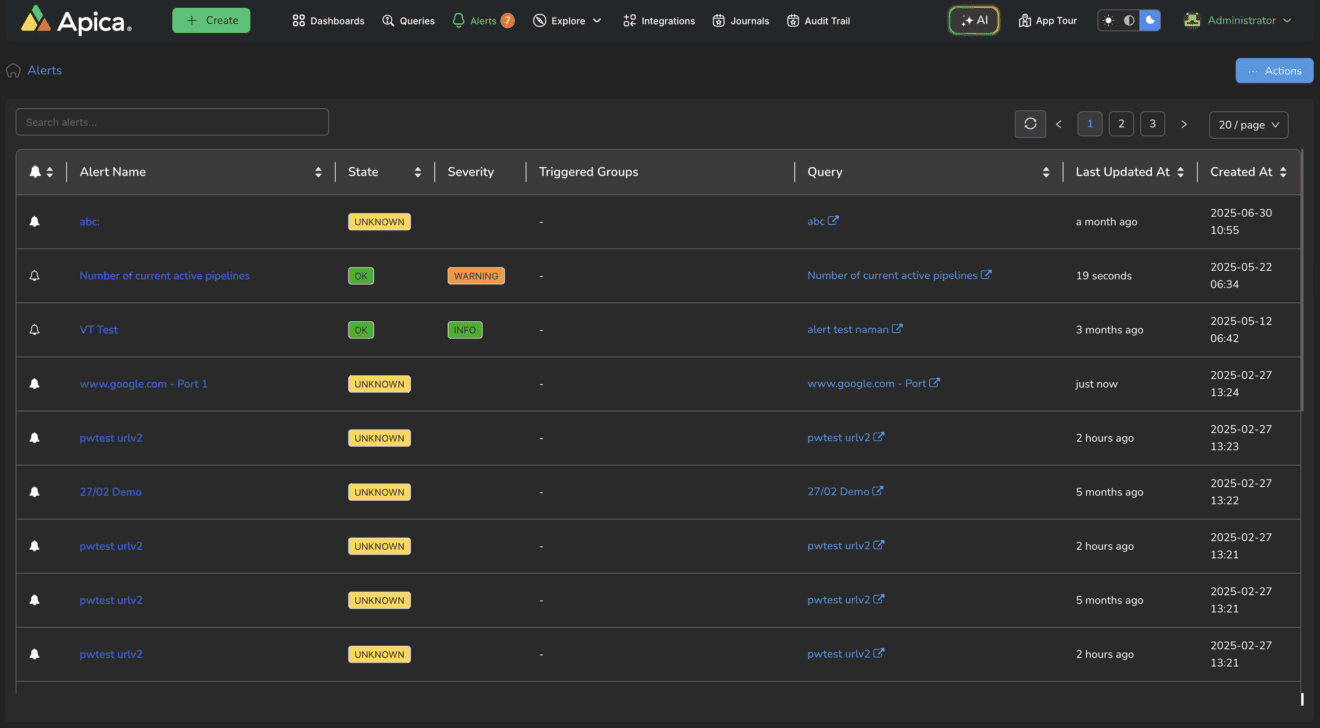Go to Audit Trail in navigation

click(818, 21)
